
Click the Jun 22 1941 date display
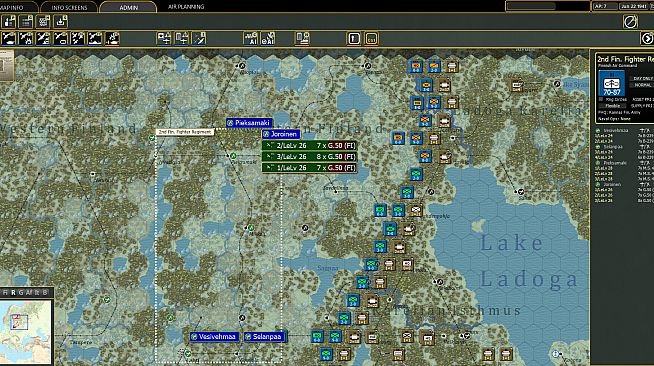point(634,6)
